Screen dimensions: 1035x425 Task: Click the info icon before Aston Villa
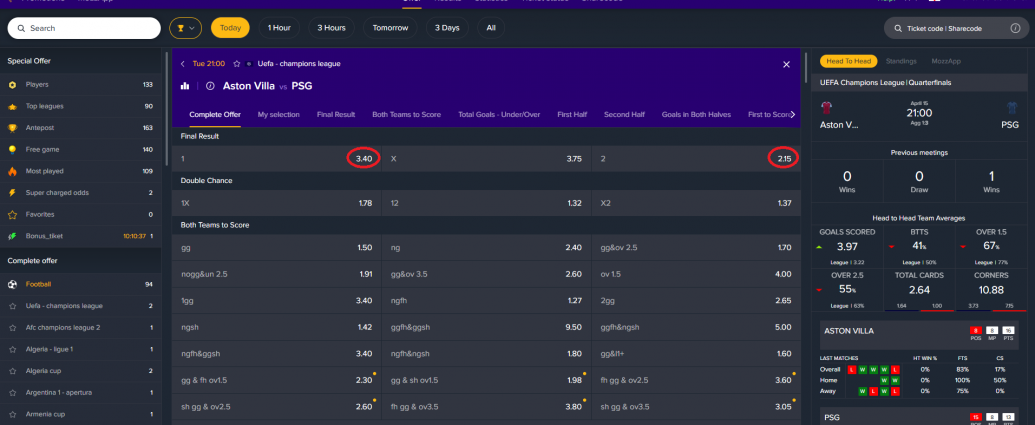[211, 86]
